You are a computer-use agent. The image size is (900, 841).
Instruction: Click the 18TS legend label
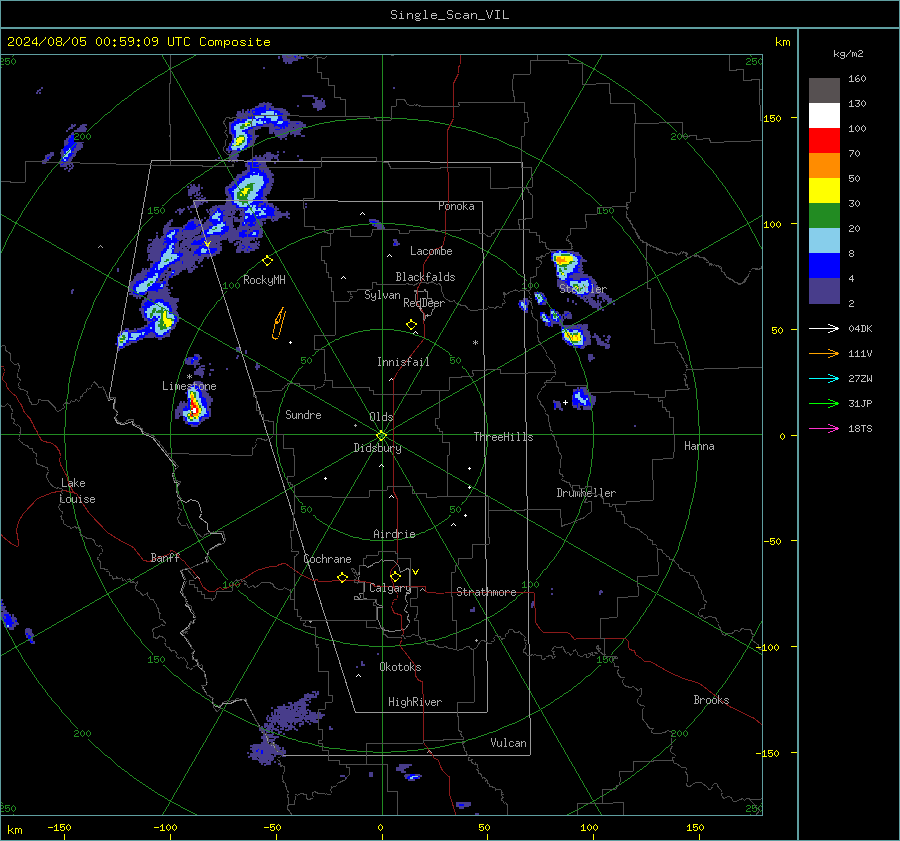click(x=860, y=428)
